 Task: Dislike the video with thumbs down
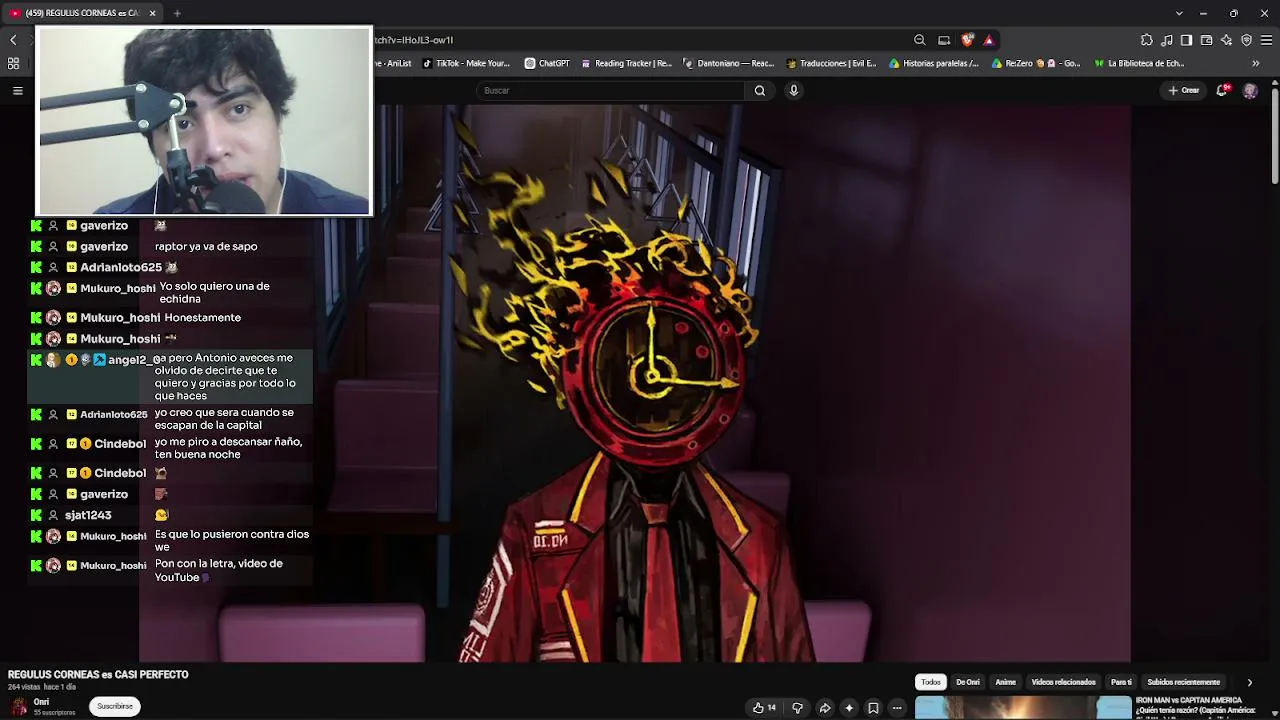point(797,708)
